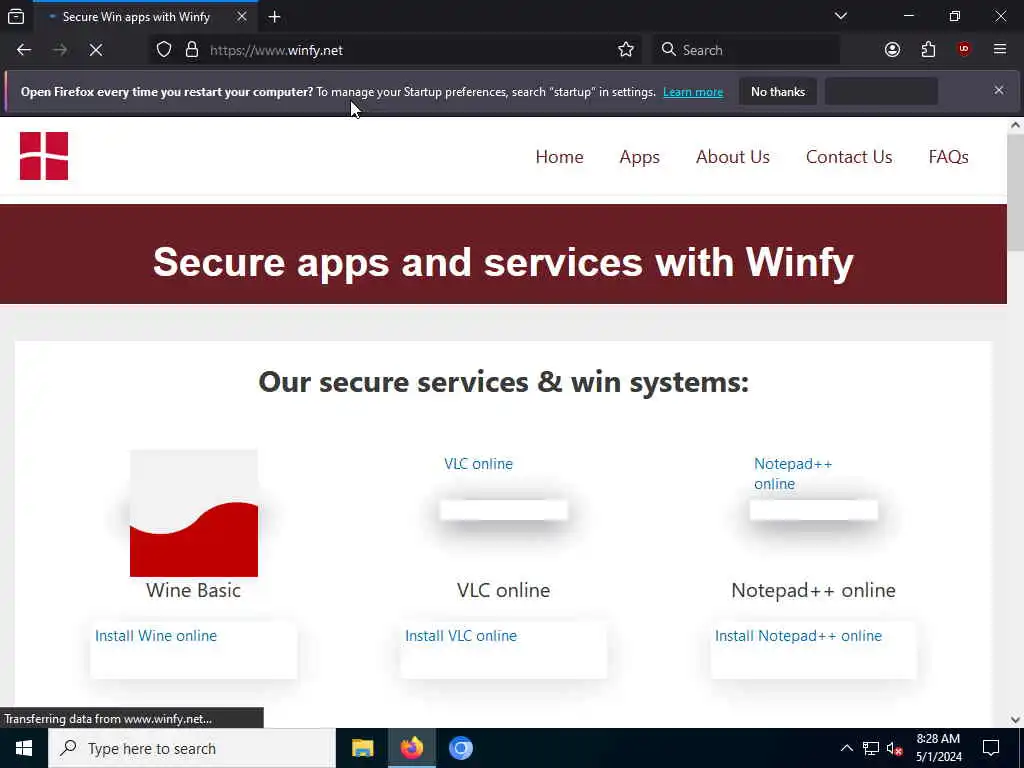
Task: Click the blank notification bar button
Action: click(x=881, y=91)
